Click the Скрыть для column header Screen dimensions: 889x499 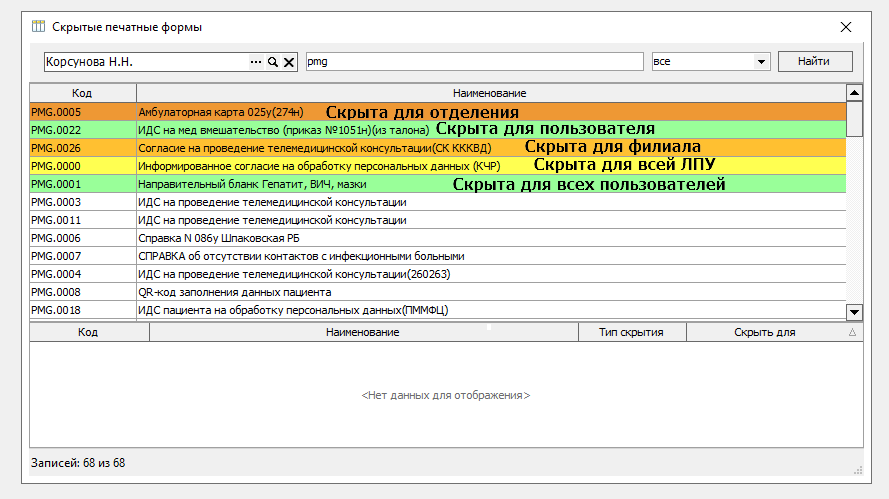coord(774,332)
